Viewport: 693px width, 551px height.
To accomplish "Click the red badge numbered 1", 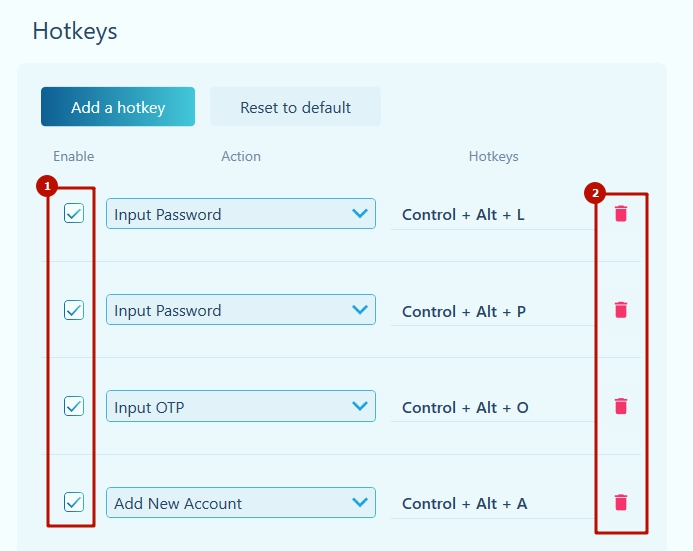I will click(45, 186).
